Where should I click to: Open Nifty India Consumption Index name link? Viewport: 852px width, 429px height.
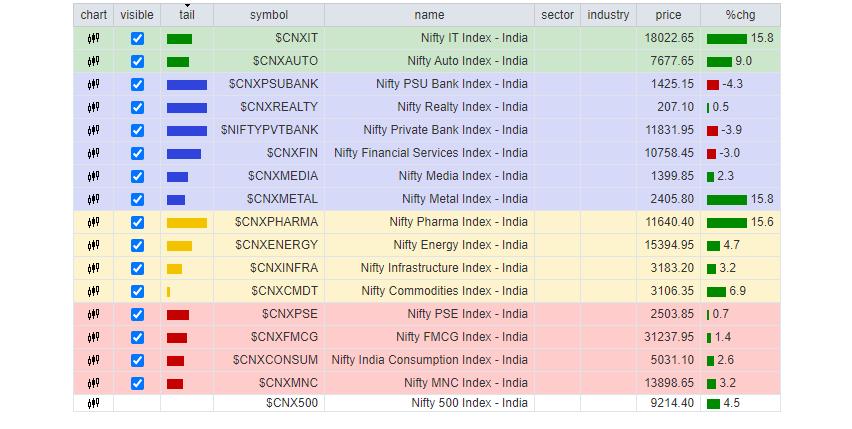click(429, 360)
